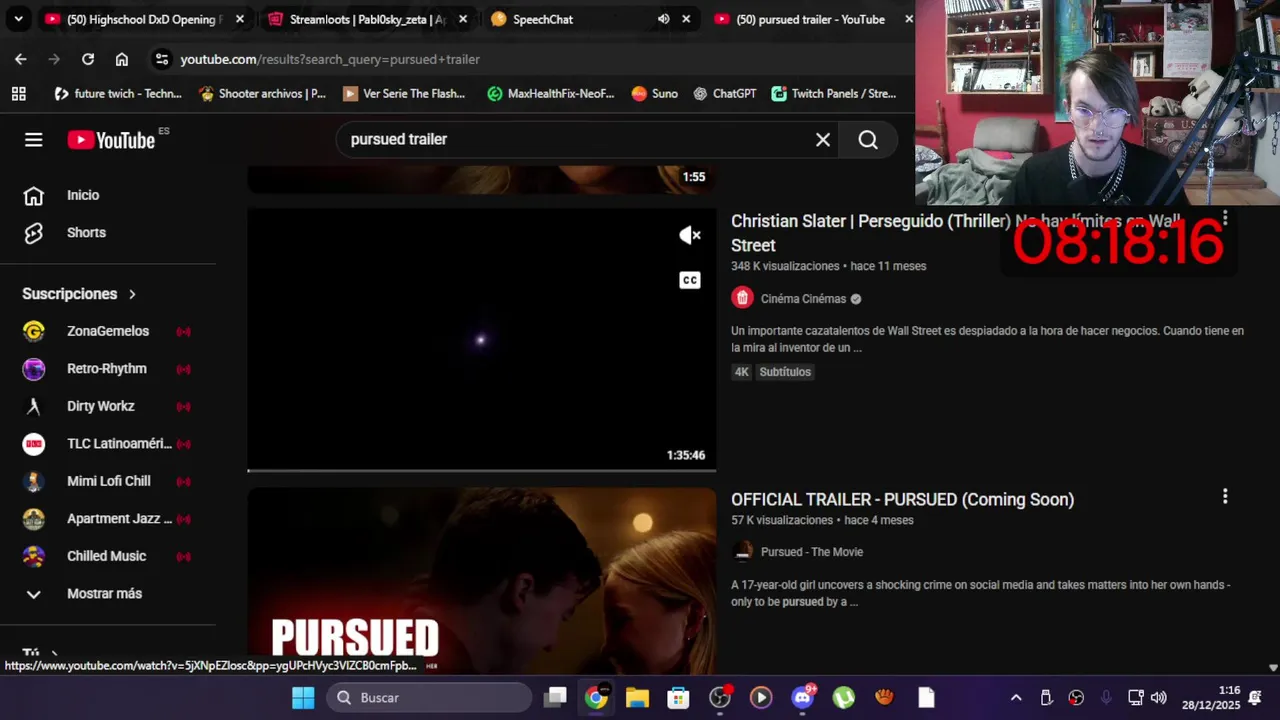The width and height of the screenshot is (1280, 720).
Task: Open MaxHealthFix bookmark
Action: click(x=551, y=94)
